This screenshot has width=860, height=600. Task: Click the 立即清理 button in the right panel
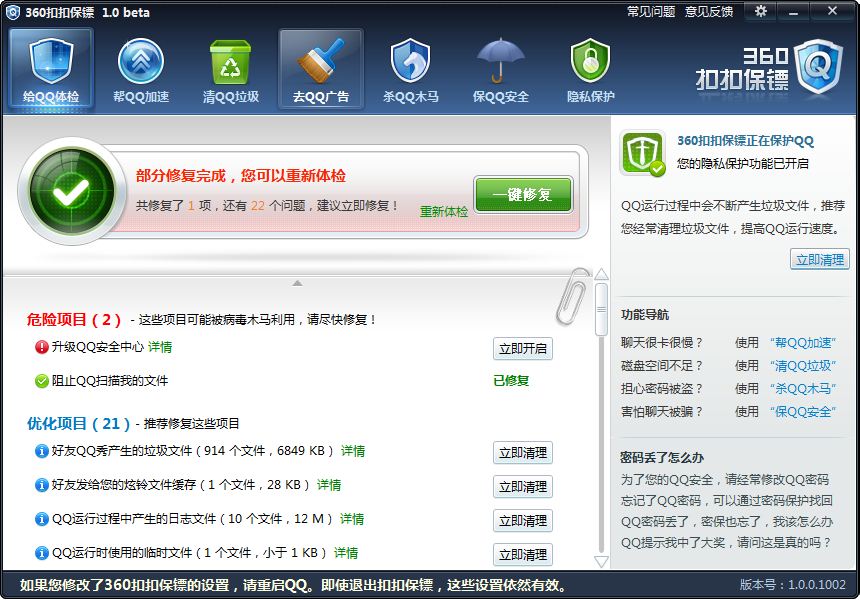pos(819,259)
